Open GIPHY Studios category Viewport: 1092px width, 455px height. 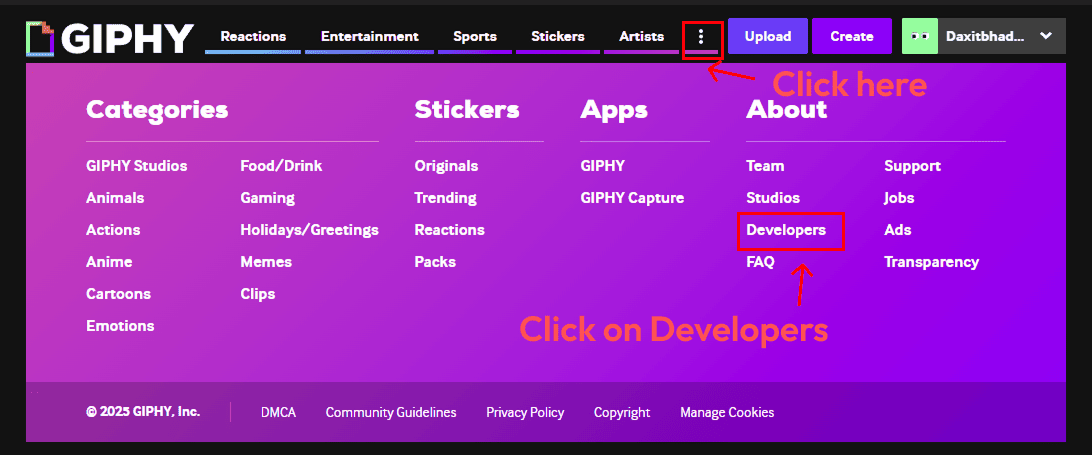[x=136, y=166]
